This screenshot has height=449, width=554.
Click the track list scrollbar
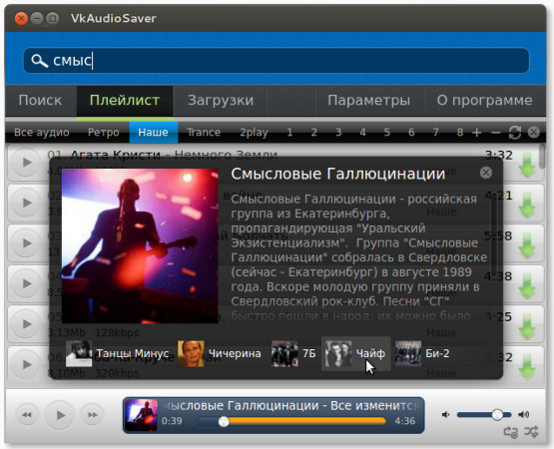coord(542,157)
